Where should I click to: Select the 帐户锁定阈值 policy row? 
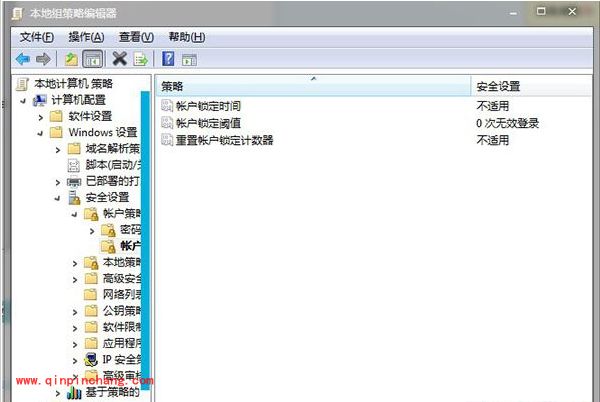[x=375, y=123]
